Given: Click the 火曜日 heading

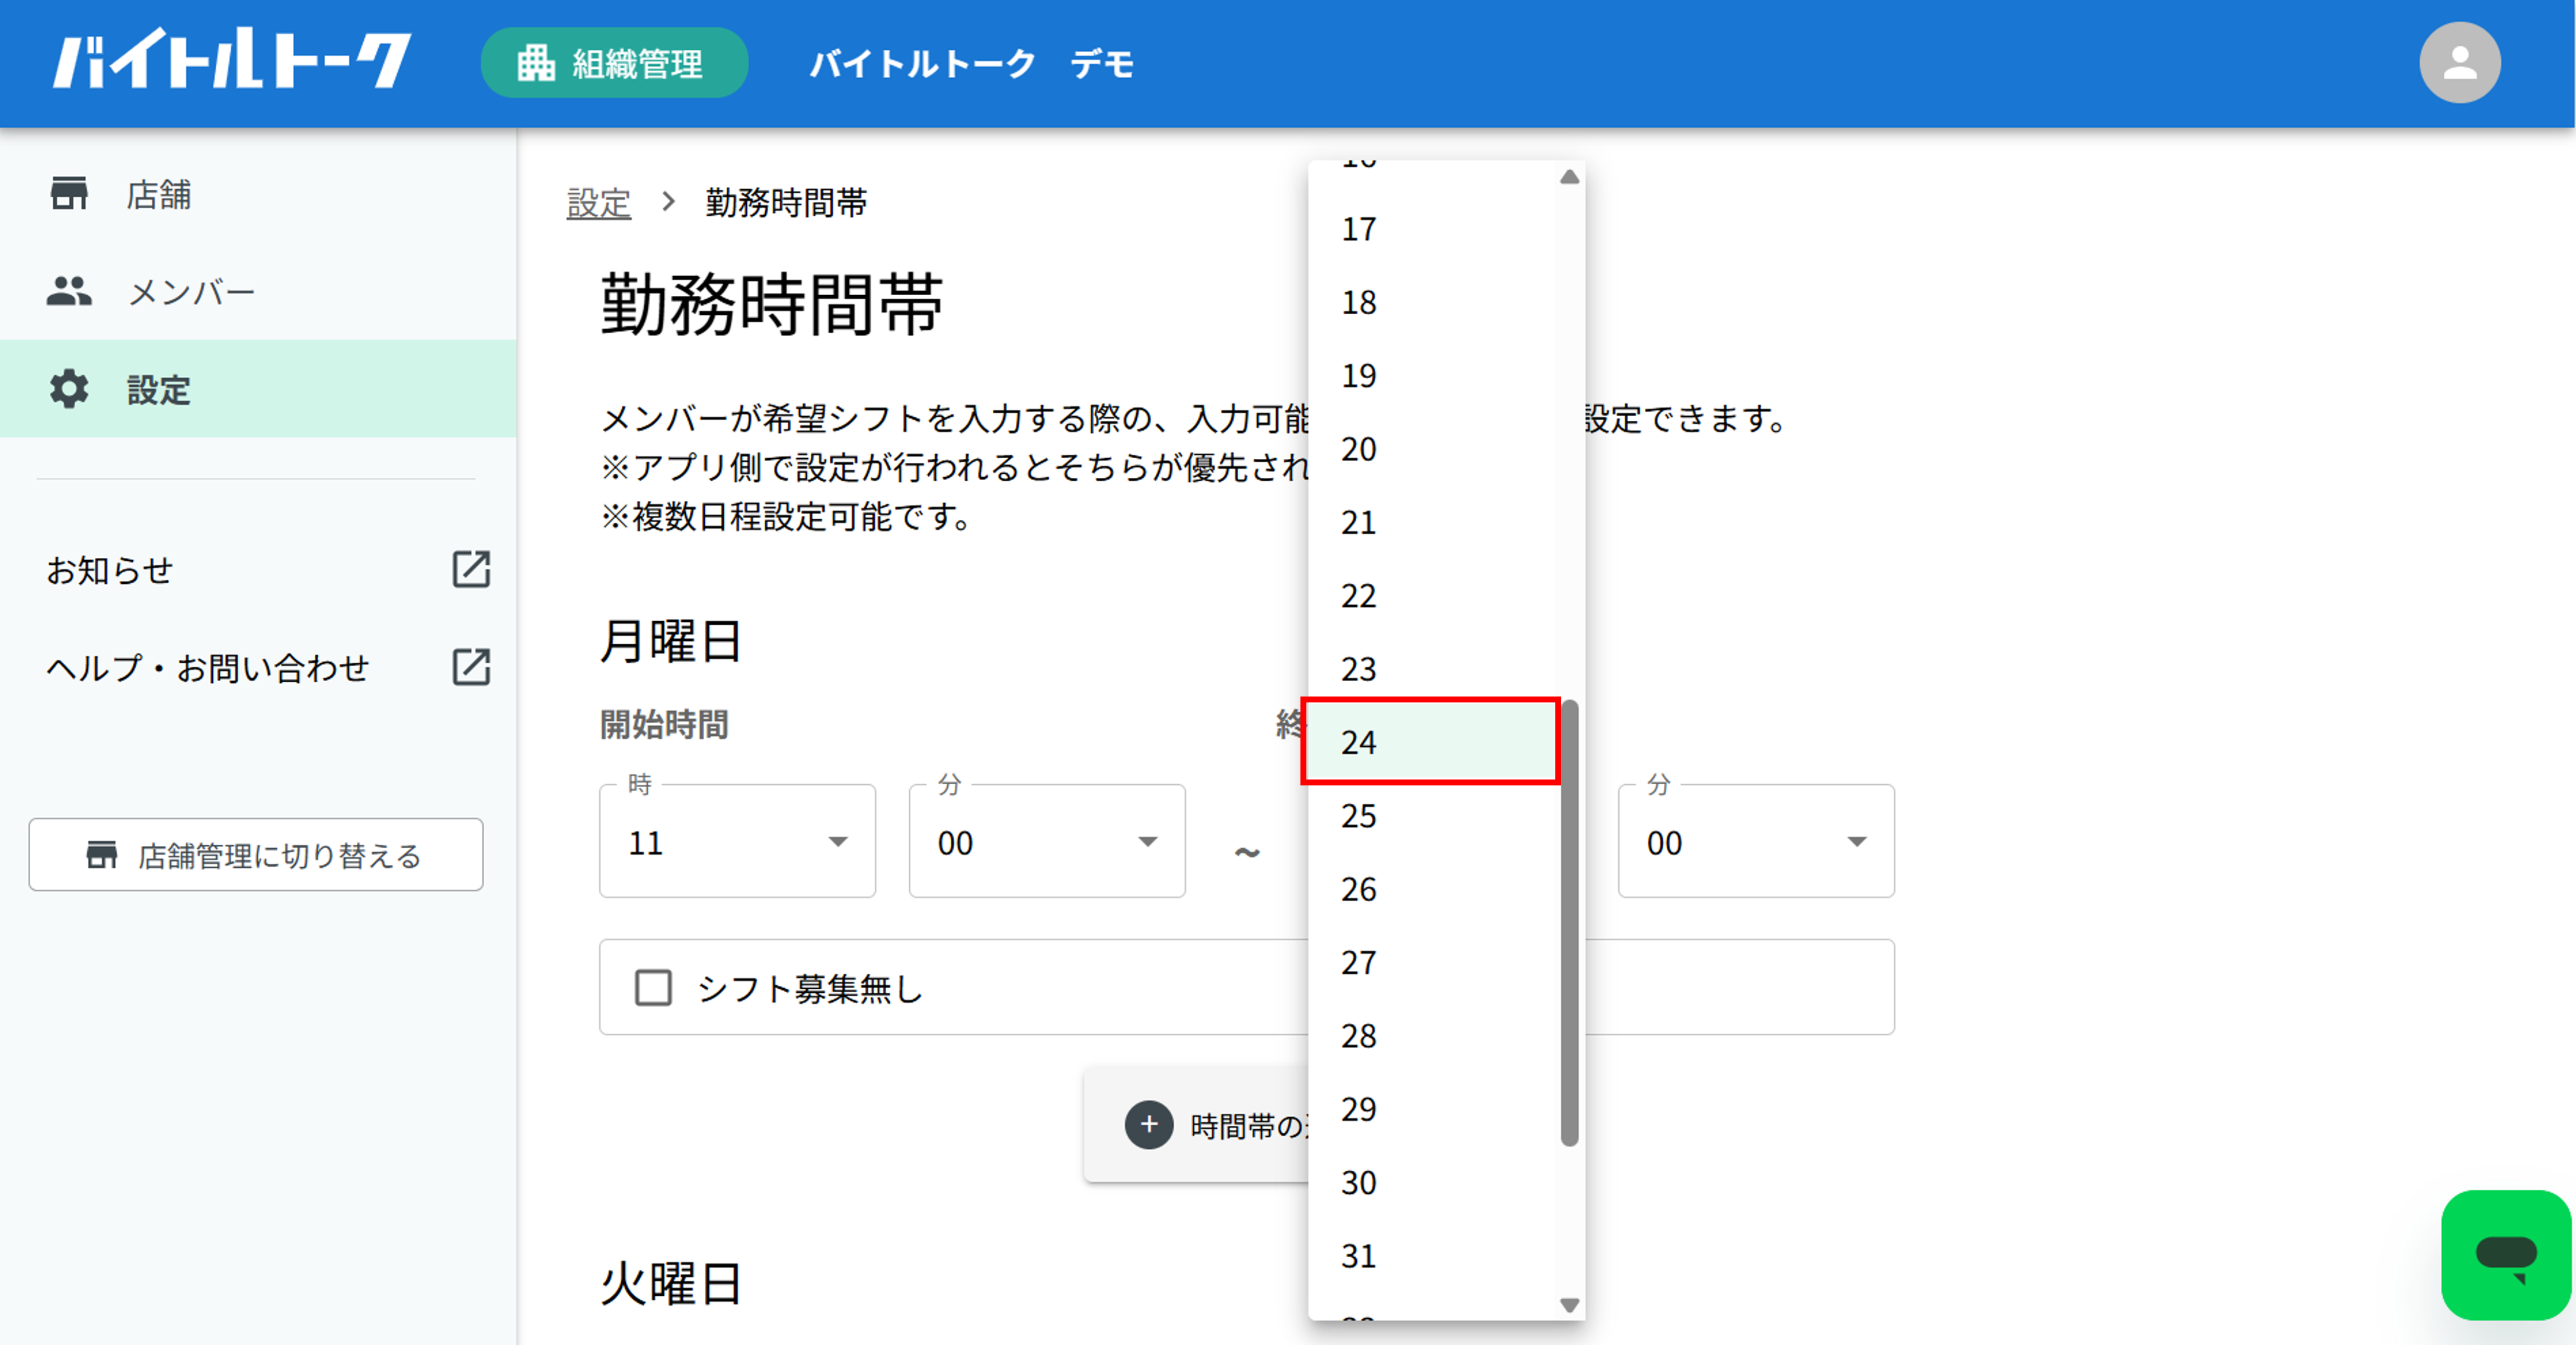Looking at the screenshot, I should [671, 1283].
